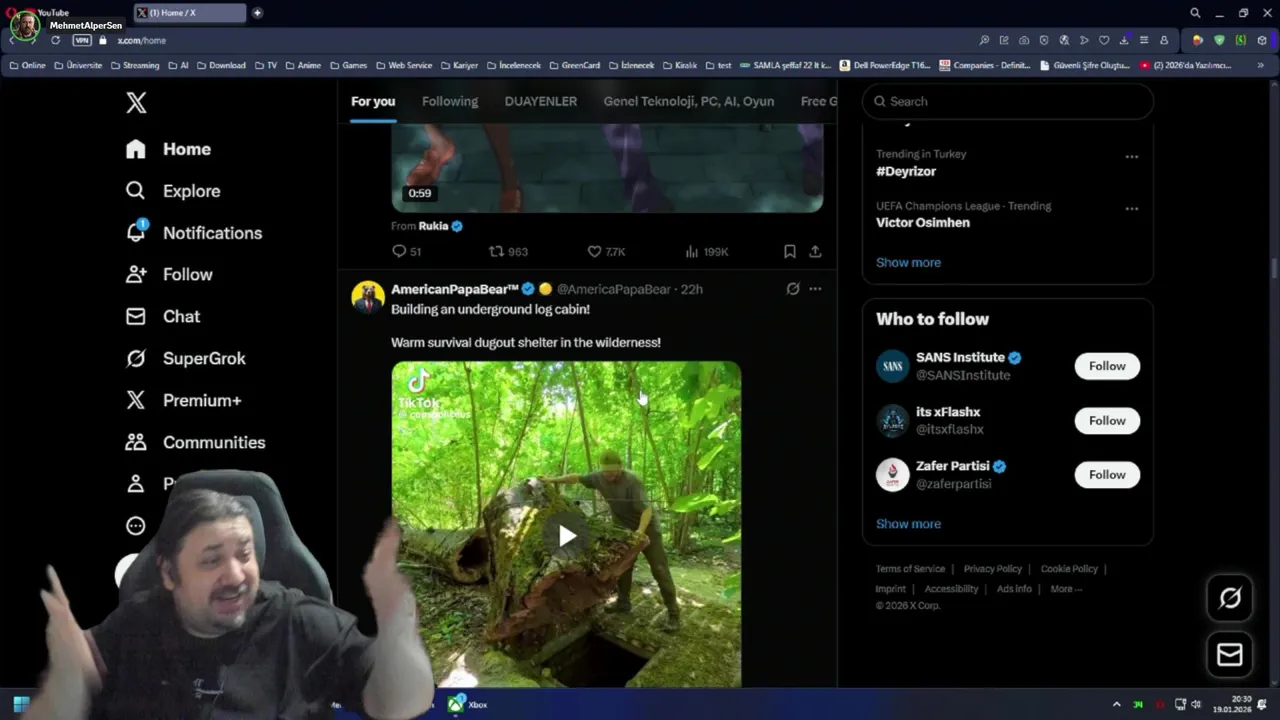The image size is (1280, 720).
Task: Open Xbox from the taskbar
Action: point(467,704)
